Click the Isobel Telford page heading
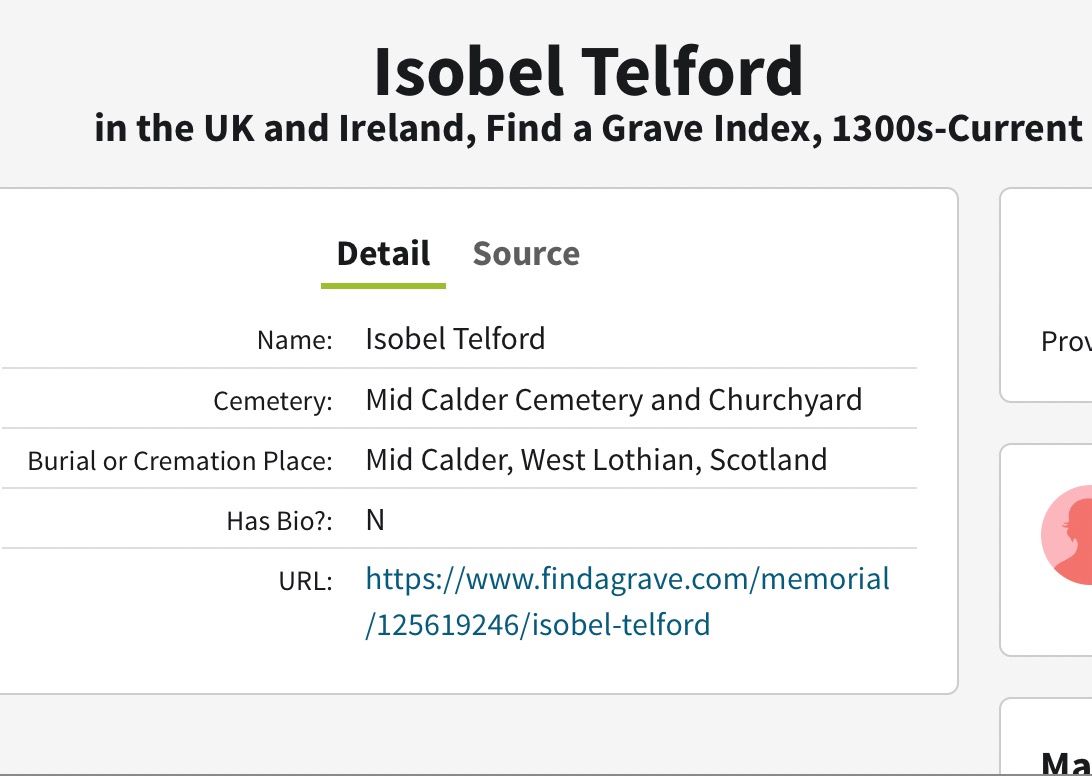This screenshot has height=776, width=1092. tap(588, 72)
